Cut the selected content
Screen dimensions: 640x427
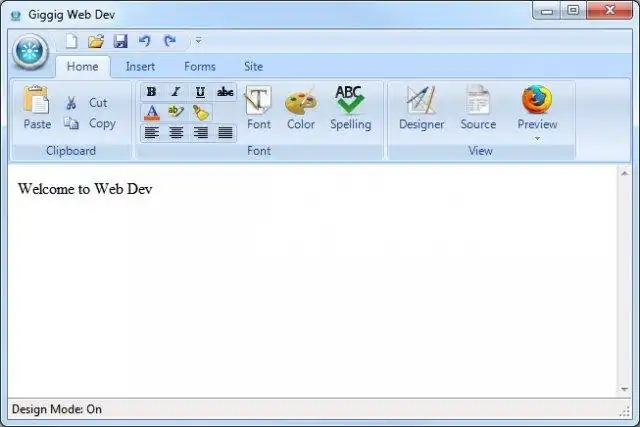coord(87,103)
